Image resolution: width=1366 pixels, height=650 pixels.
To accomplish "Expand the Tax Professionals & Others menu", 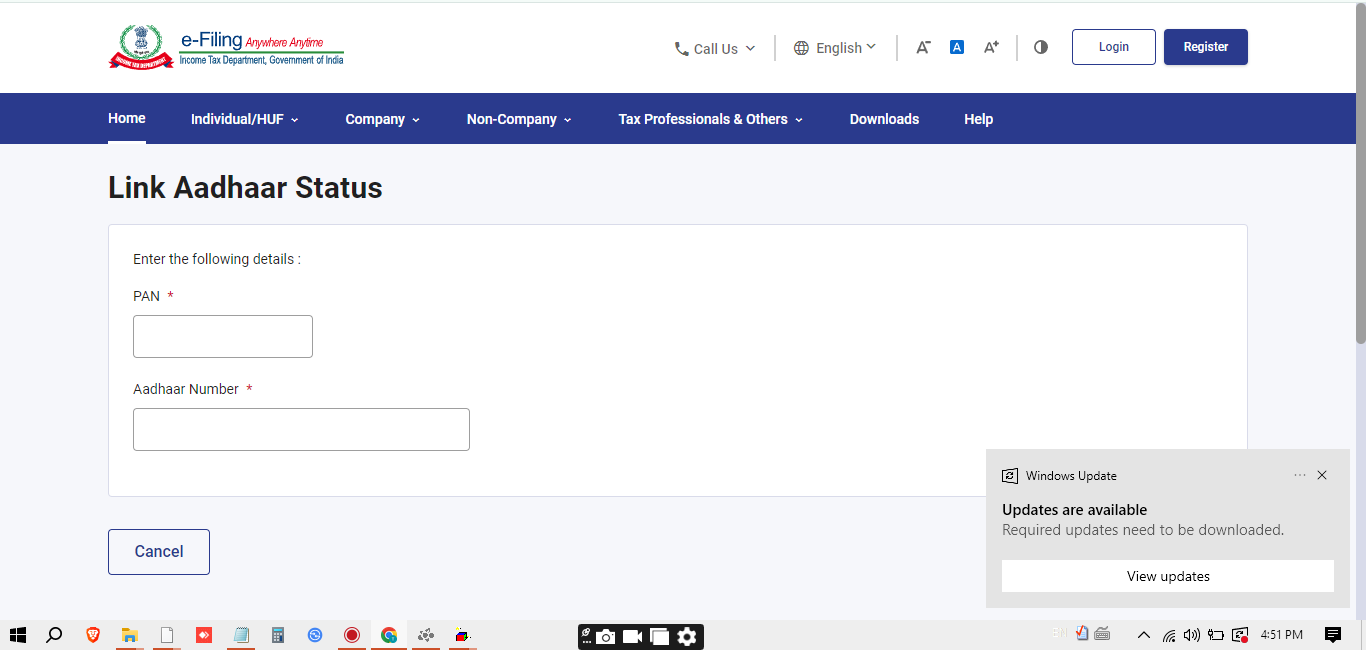I will [x=710, y=119].
